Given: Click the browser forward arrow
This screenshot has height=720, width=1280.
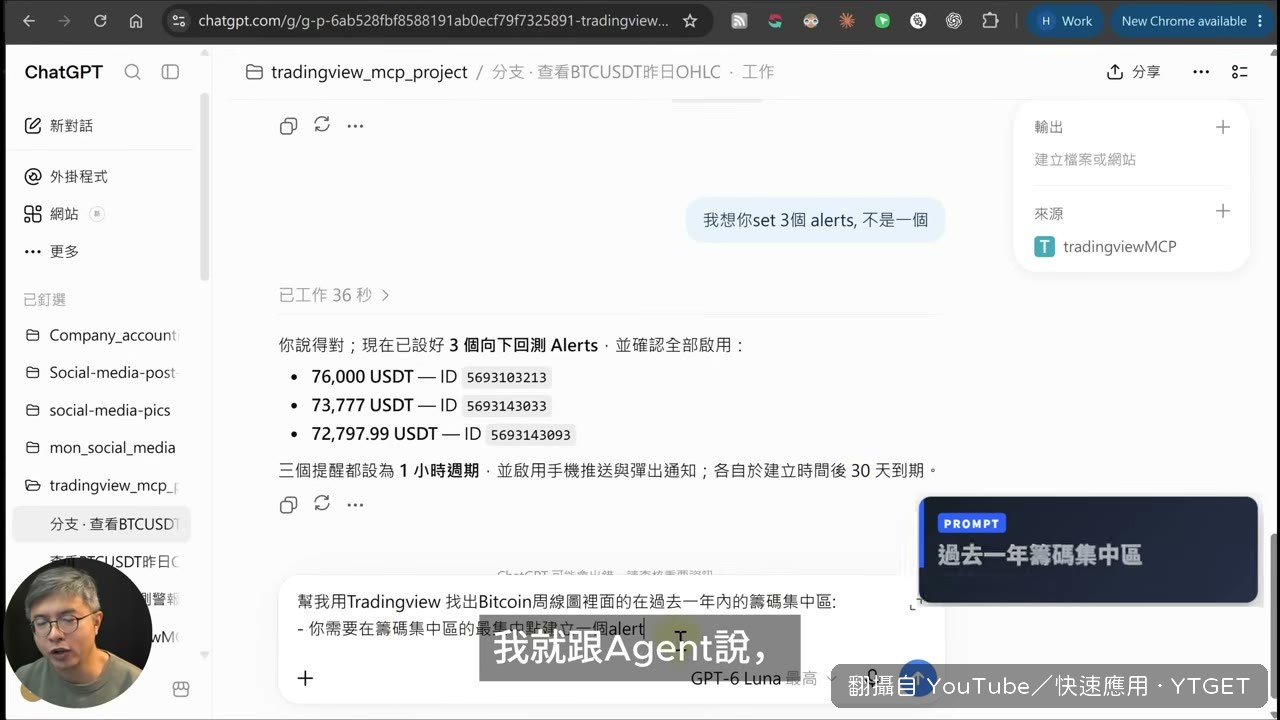Looking at the screenshot, I should pos(64,20).
